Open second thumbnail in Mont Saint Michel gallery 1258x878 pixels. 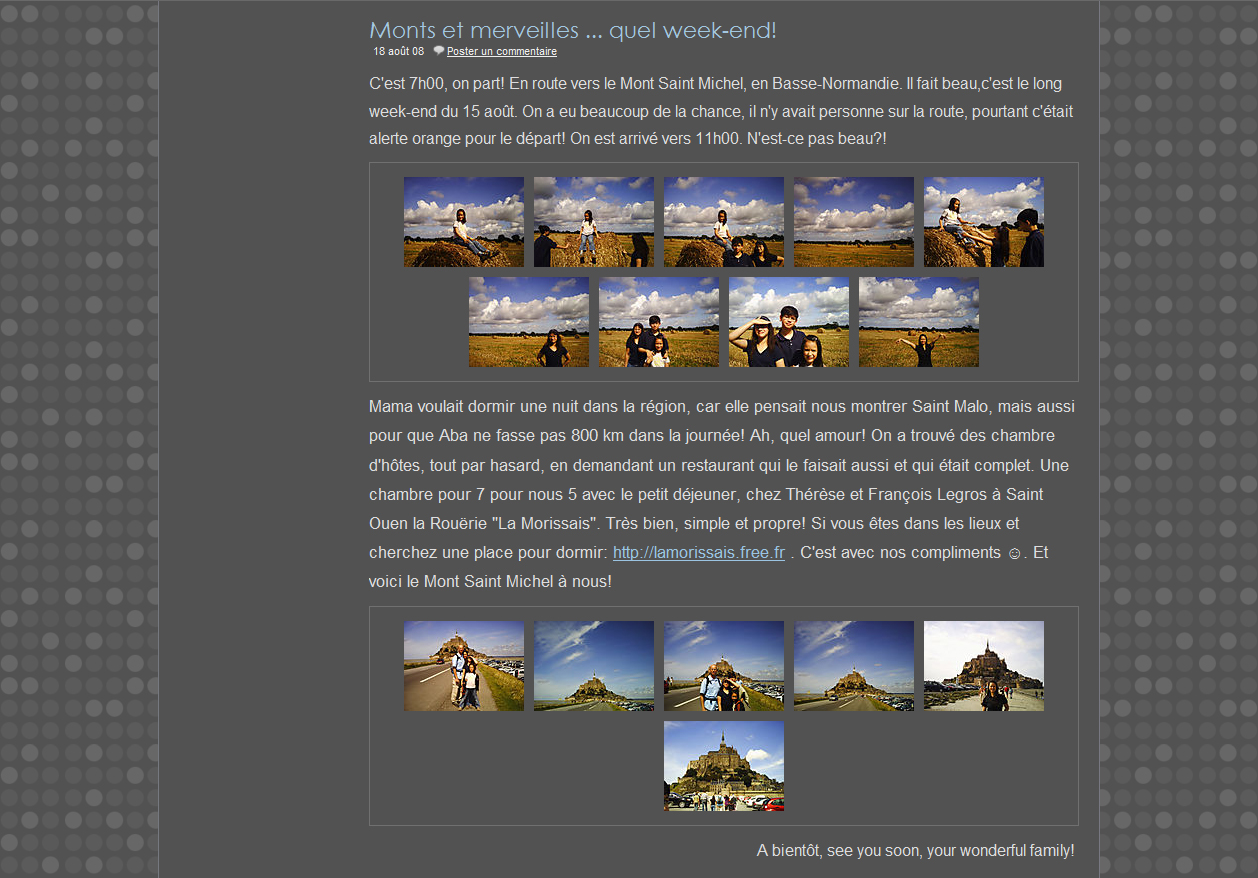click(x=593, y=666)
